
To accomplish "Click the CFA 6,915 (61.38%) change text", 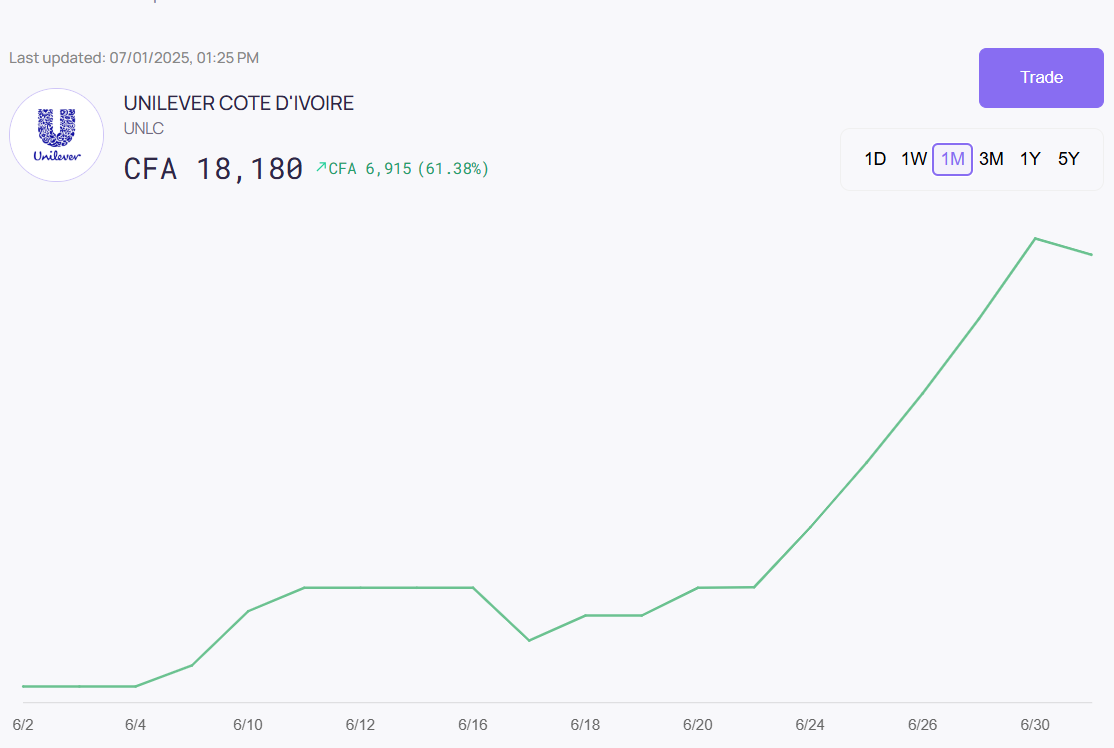I will [x=408, y=169].
